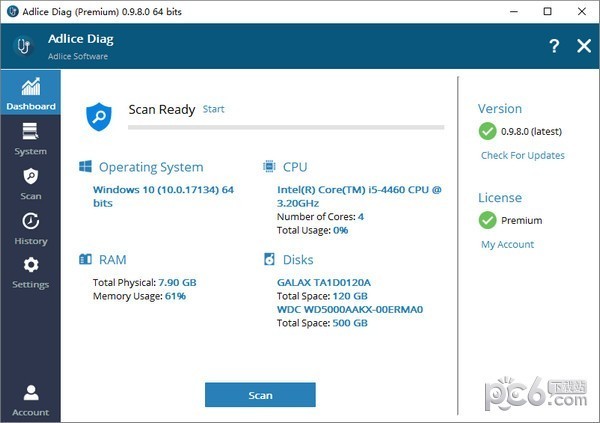Screen dimensions: 600x423
Task: Click the Disks drive icon
Action: pos(269,259)
